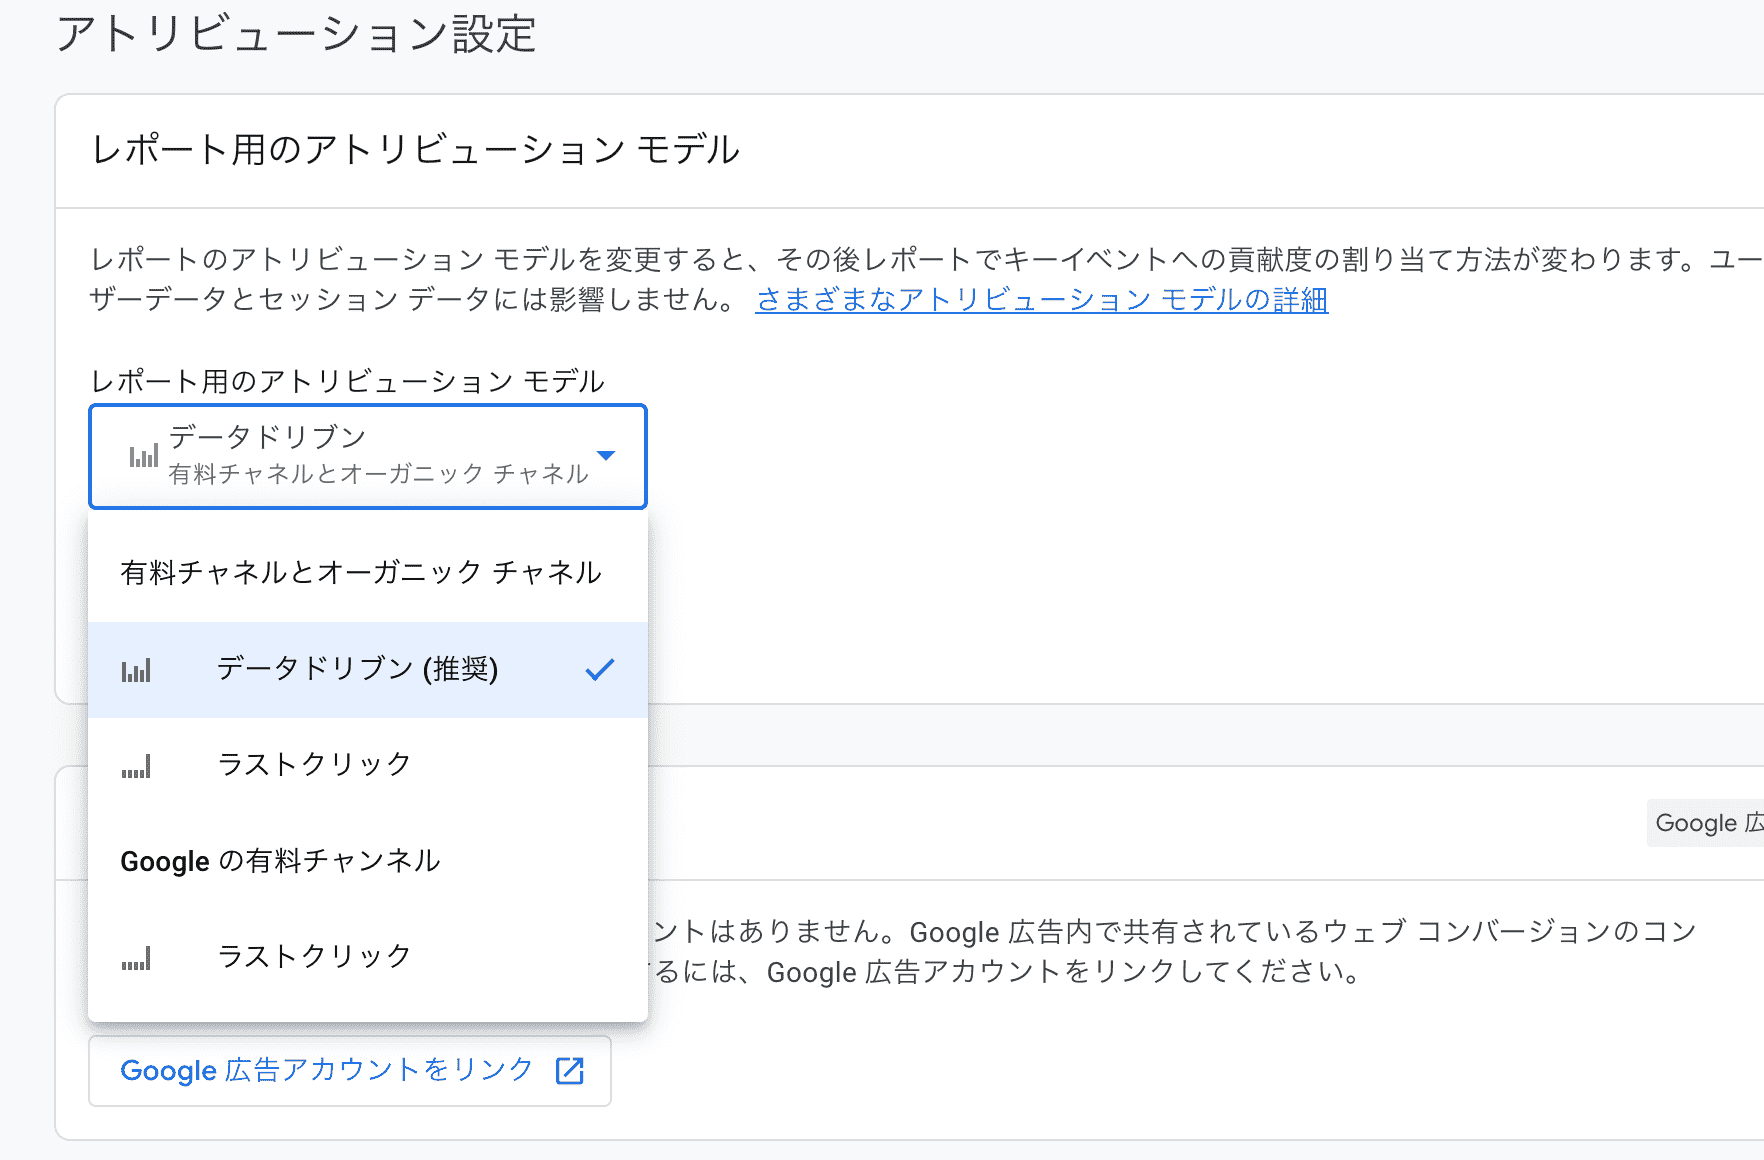This screenshot has width=1764, height=1160.
Task: Open さまざまなアトリビューション モデルの詳細 link
Action: 1041,300
